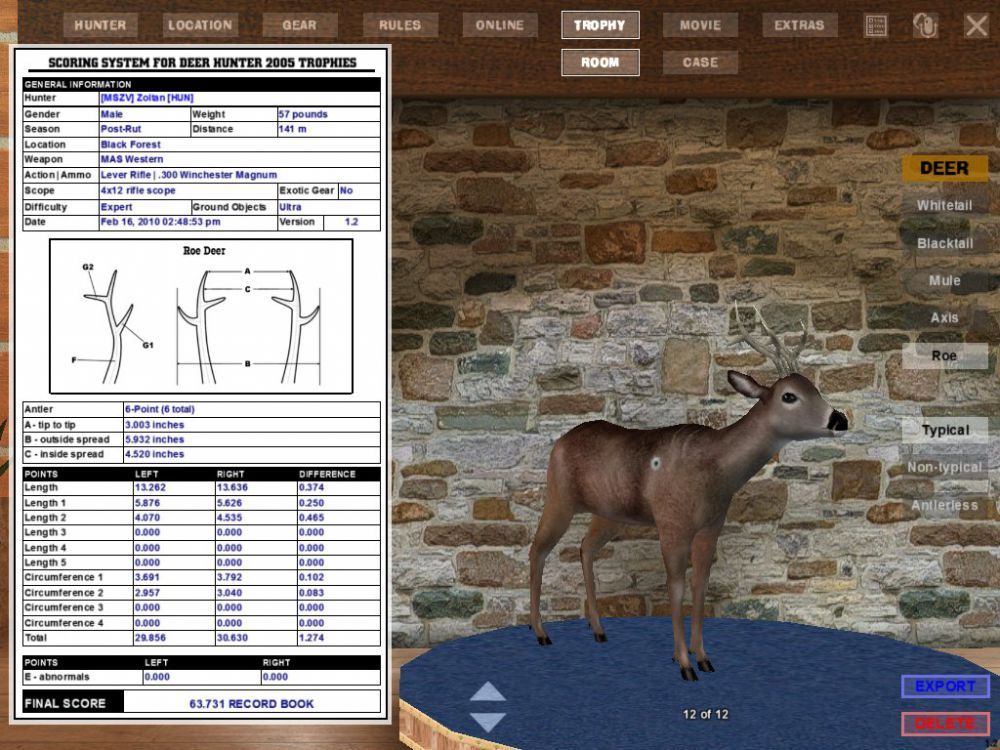
Task: Go to previous trophy with up arrow
Action: point(488,691)
